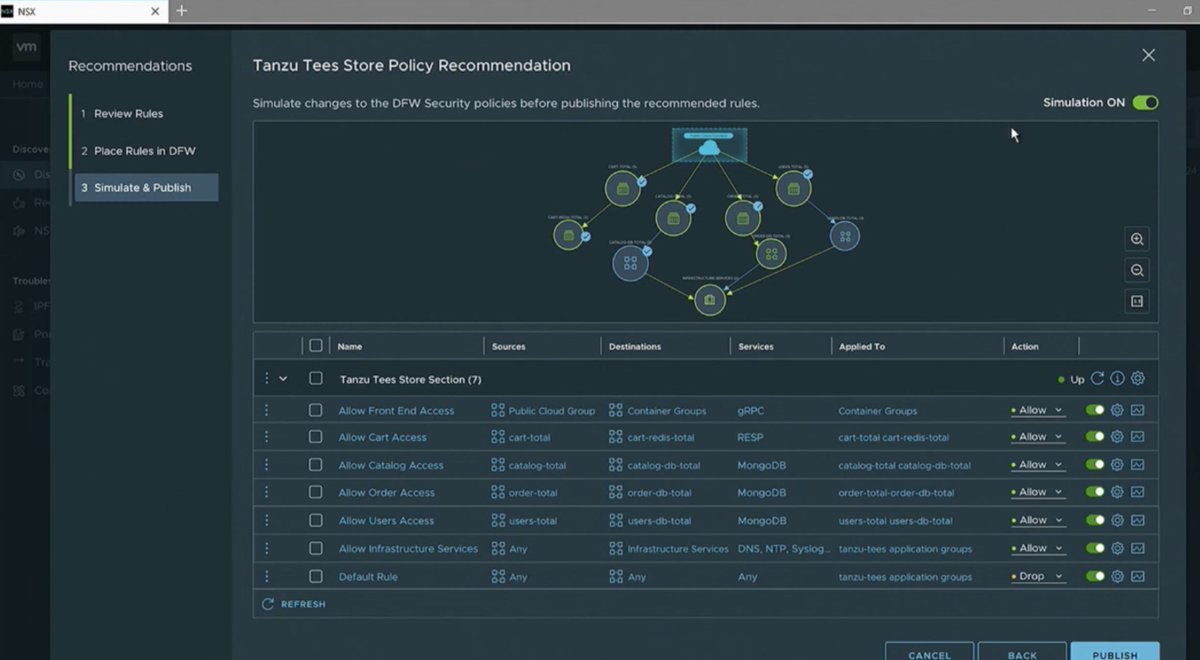View statistics chart for Allow Infrastructure Services

(1137, 548)
